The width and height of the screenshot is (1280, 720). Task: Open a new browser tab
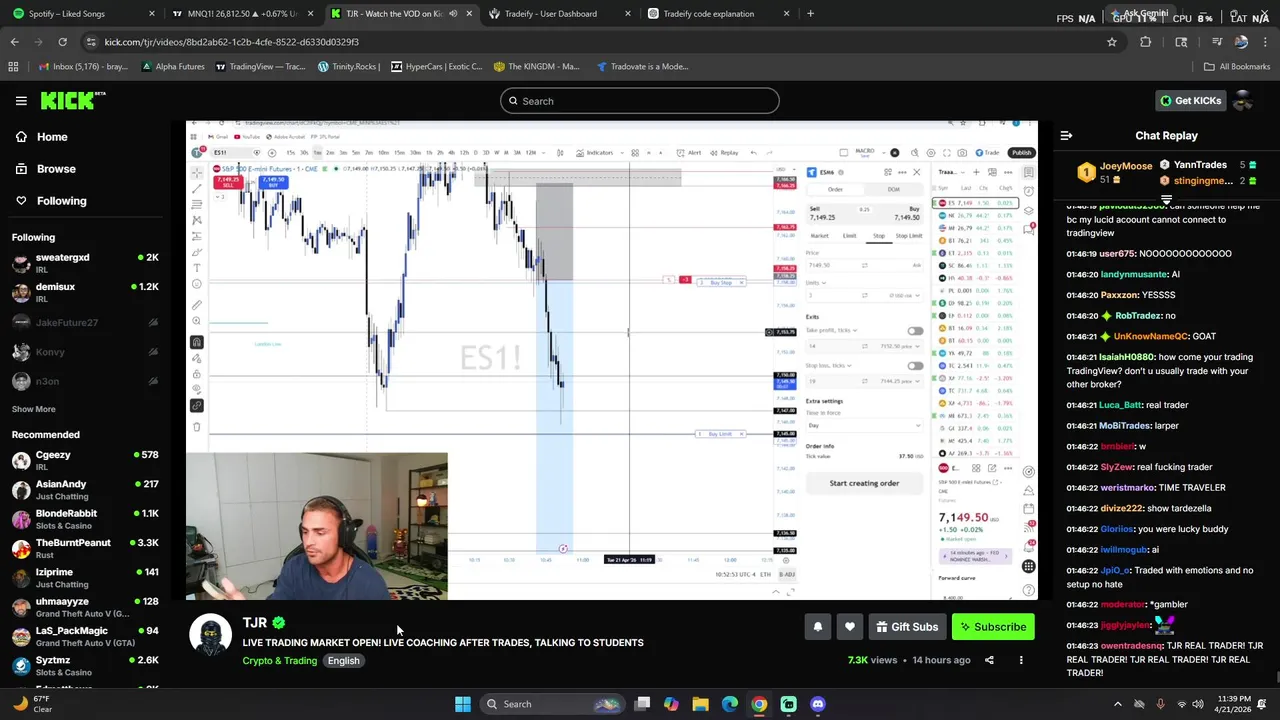(810, 14)
